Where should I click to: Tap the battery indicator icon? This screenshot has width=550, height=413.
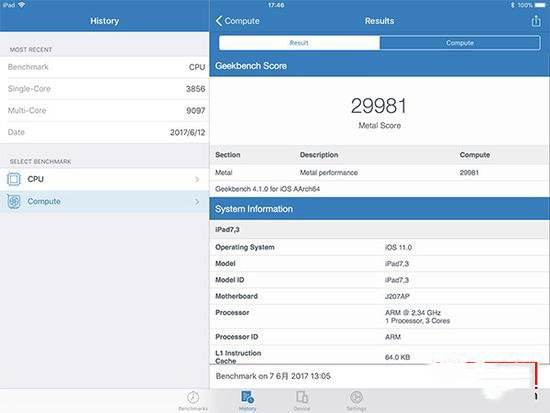pyautogui.click(x=540, y=5)
